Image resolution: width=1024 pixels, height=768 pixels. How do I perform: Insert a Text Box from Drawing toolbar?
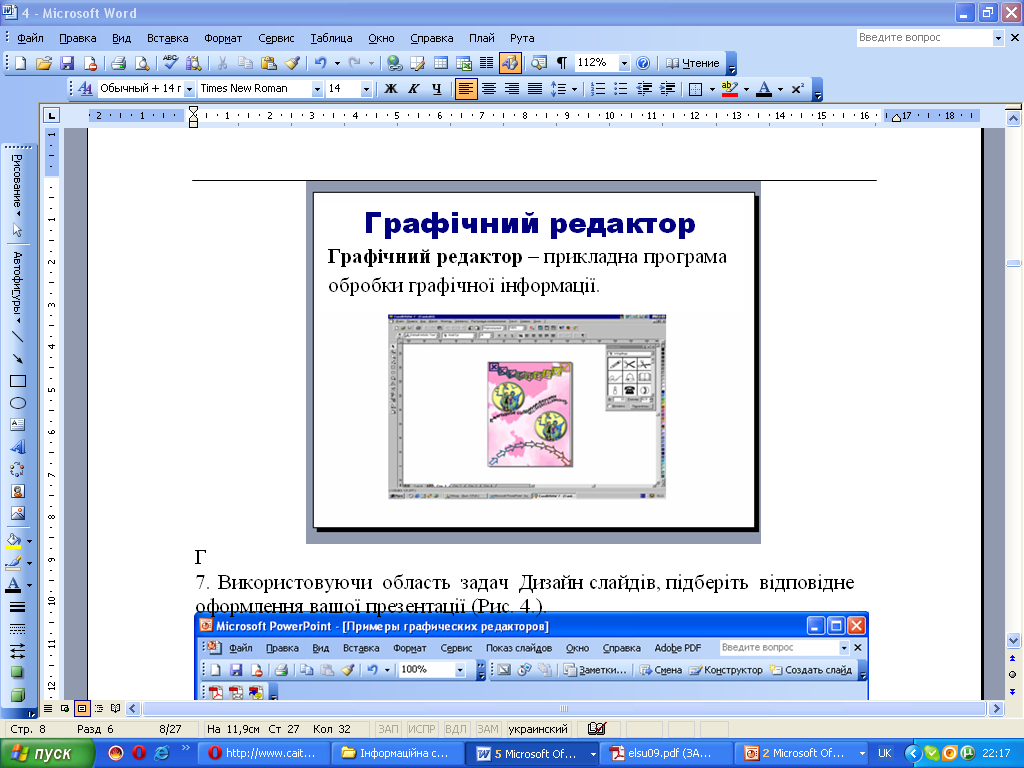pyautogui.click(x=18, y=425)
